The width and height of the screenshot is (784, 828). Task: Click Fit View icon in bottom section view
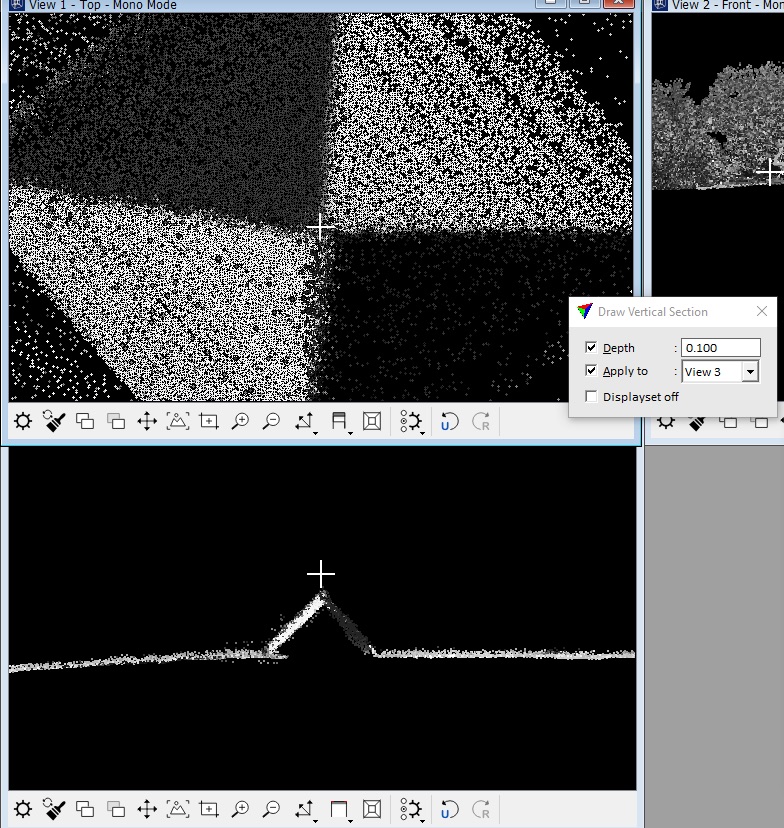pyautogui.click(x=178, y=809)
